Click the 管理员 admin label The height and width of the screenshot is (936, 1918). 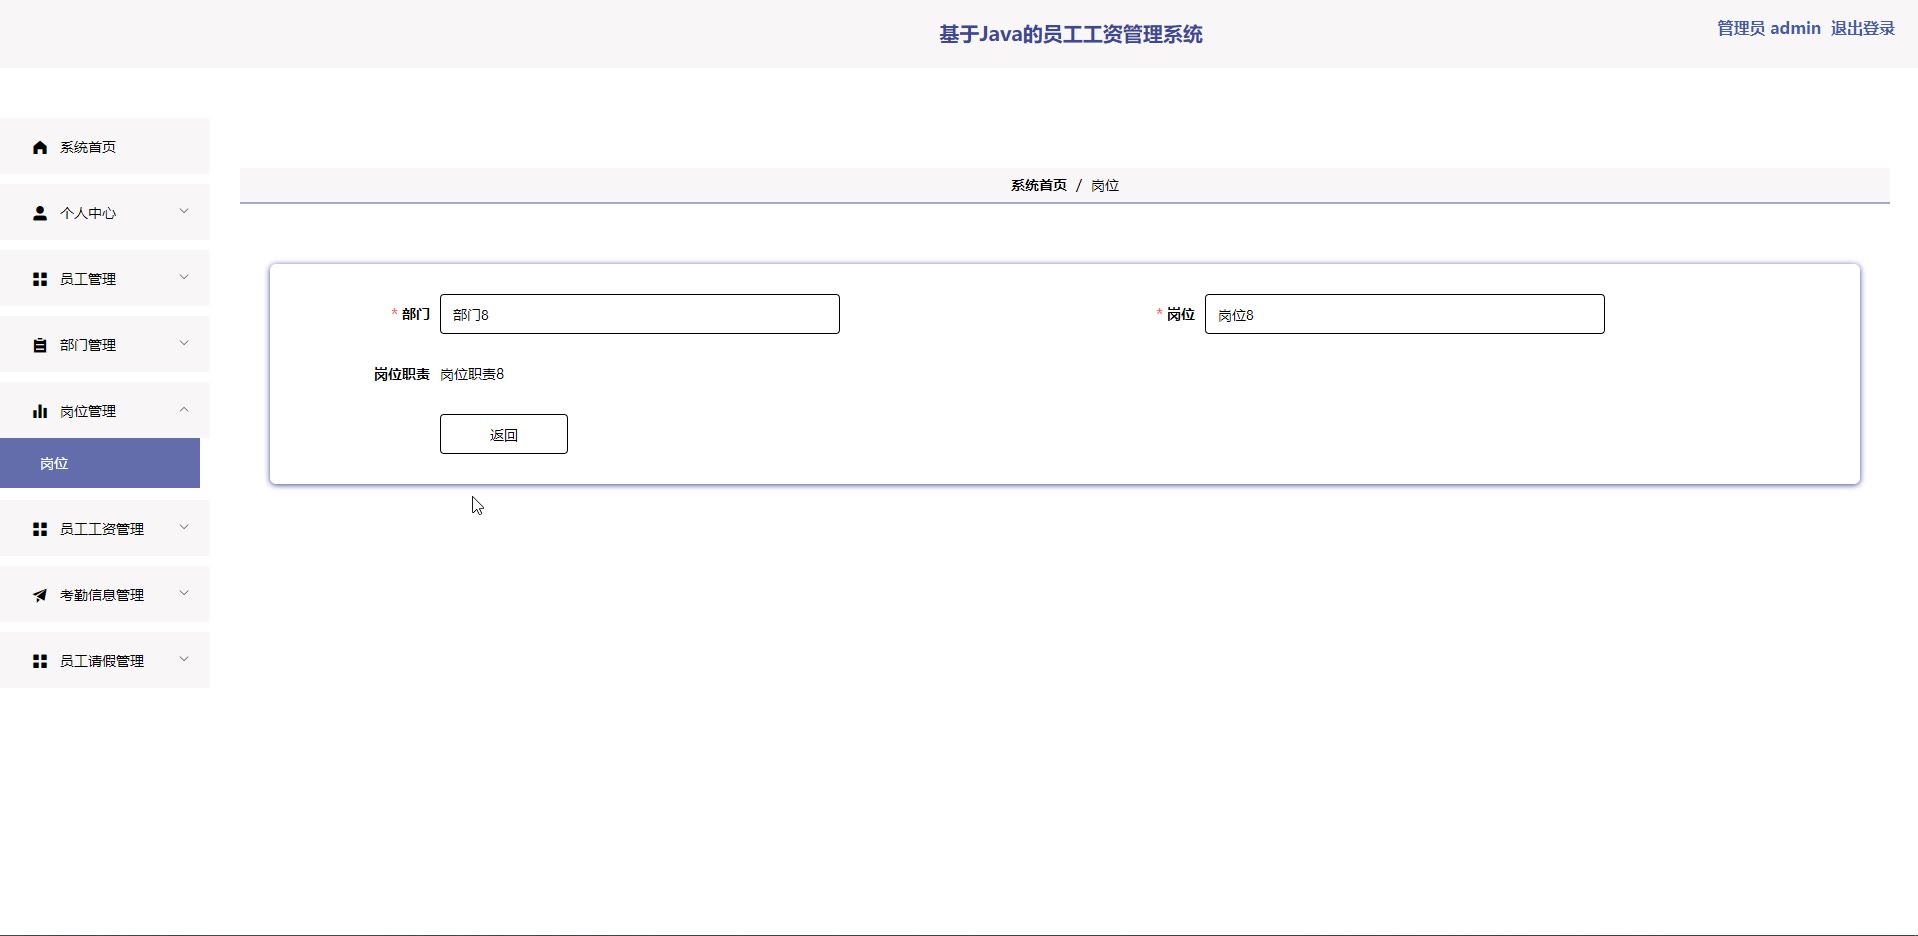[x=1769, y=28]
